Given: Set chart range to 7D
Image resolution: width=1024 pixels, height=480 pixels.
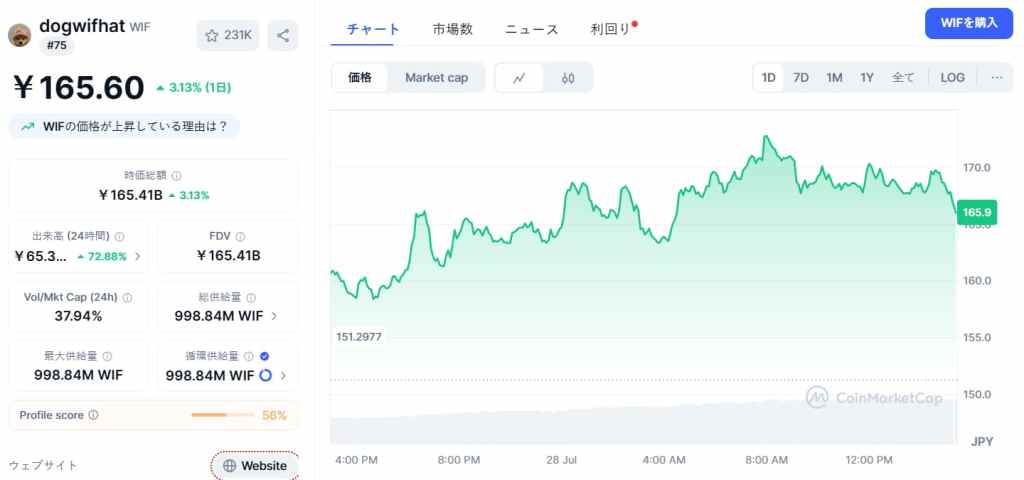Looking at the screenshot, I should pyautogui.click(x=801, y=78).
